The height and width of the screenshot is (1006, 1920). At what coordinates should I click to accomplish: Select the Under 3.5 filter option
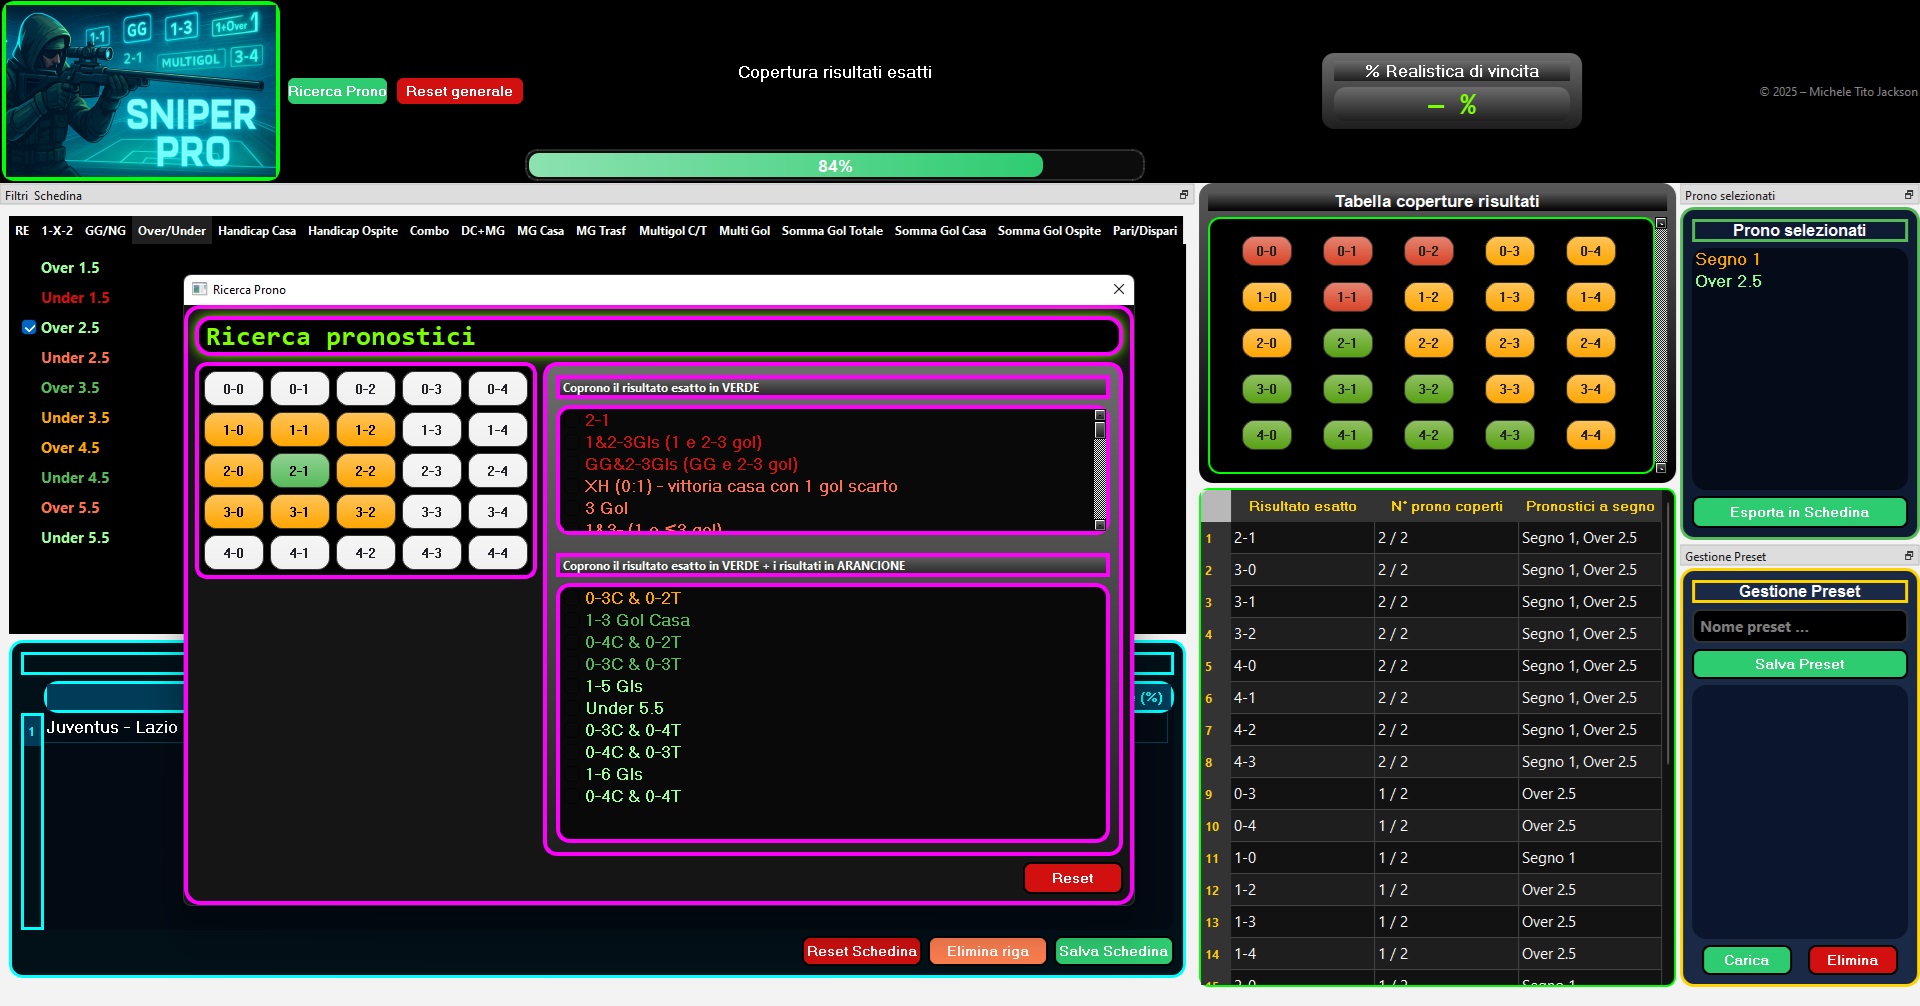[x=75, y=418]
